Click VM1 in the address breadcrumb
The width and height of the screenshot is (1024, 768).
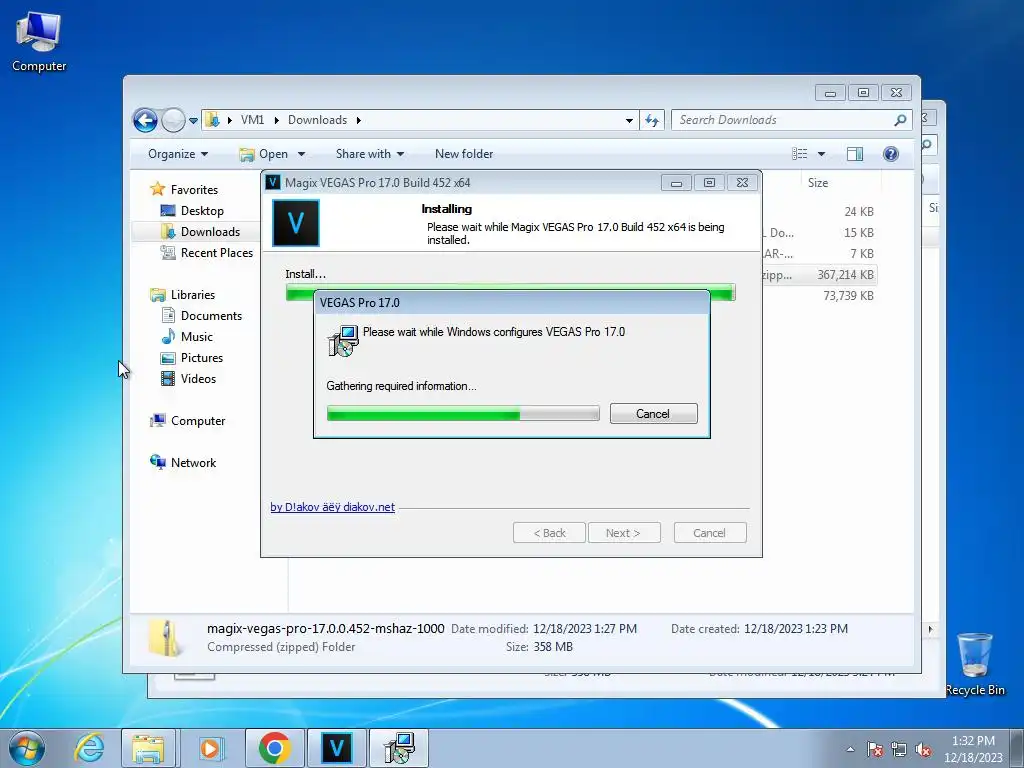[x=252, y=120]
